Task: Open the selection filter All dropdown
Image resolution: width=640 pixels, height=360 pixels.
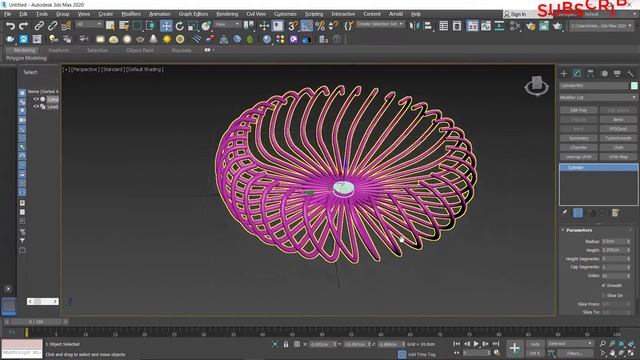Action: point(89,24)
